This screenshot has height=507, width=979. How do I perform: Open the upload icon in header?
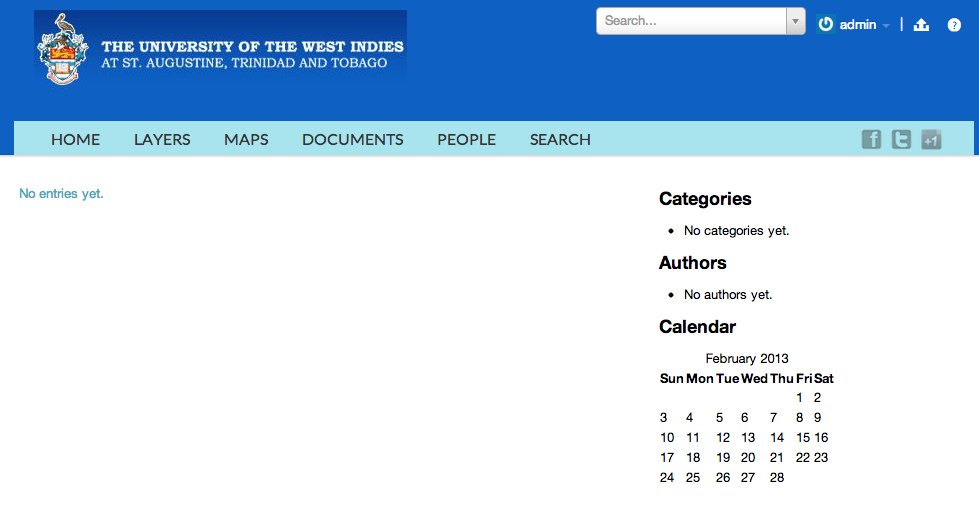pos(921,25)
